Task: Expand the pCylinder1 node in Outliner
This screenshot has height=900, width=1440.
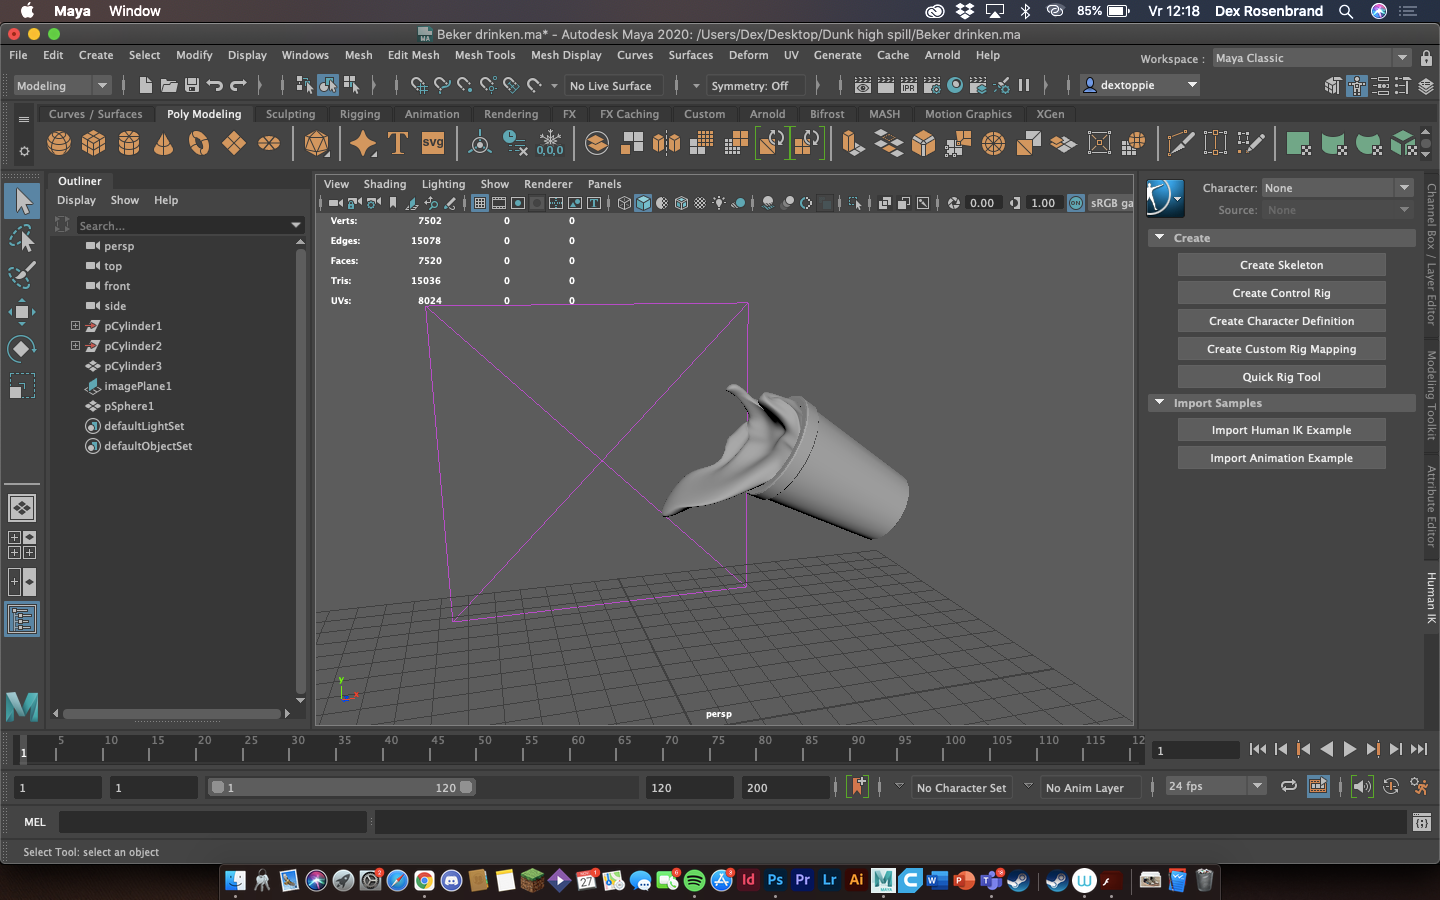Action: point(75,326)
